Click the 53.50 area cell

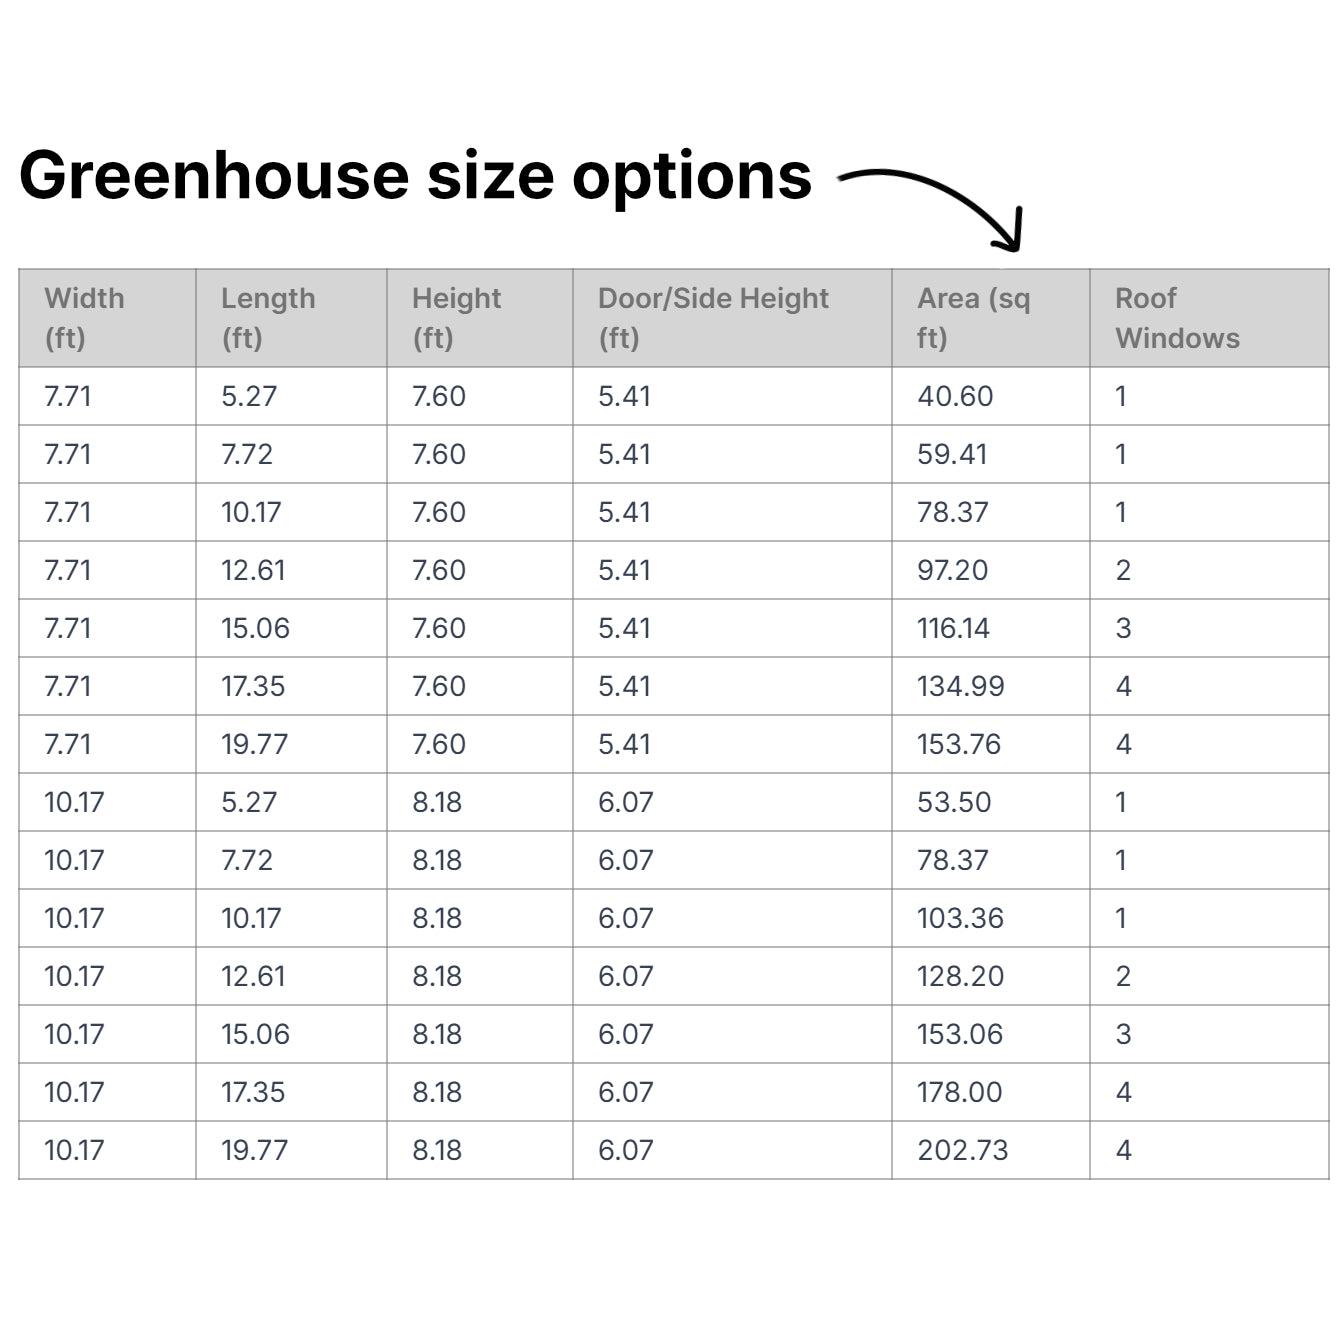click(954, 803)
